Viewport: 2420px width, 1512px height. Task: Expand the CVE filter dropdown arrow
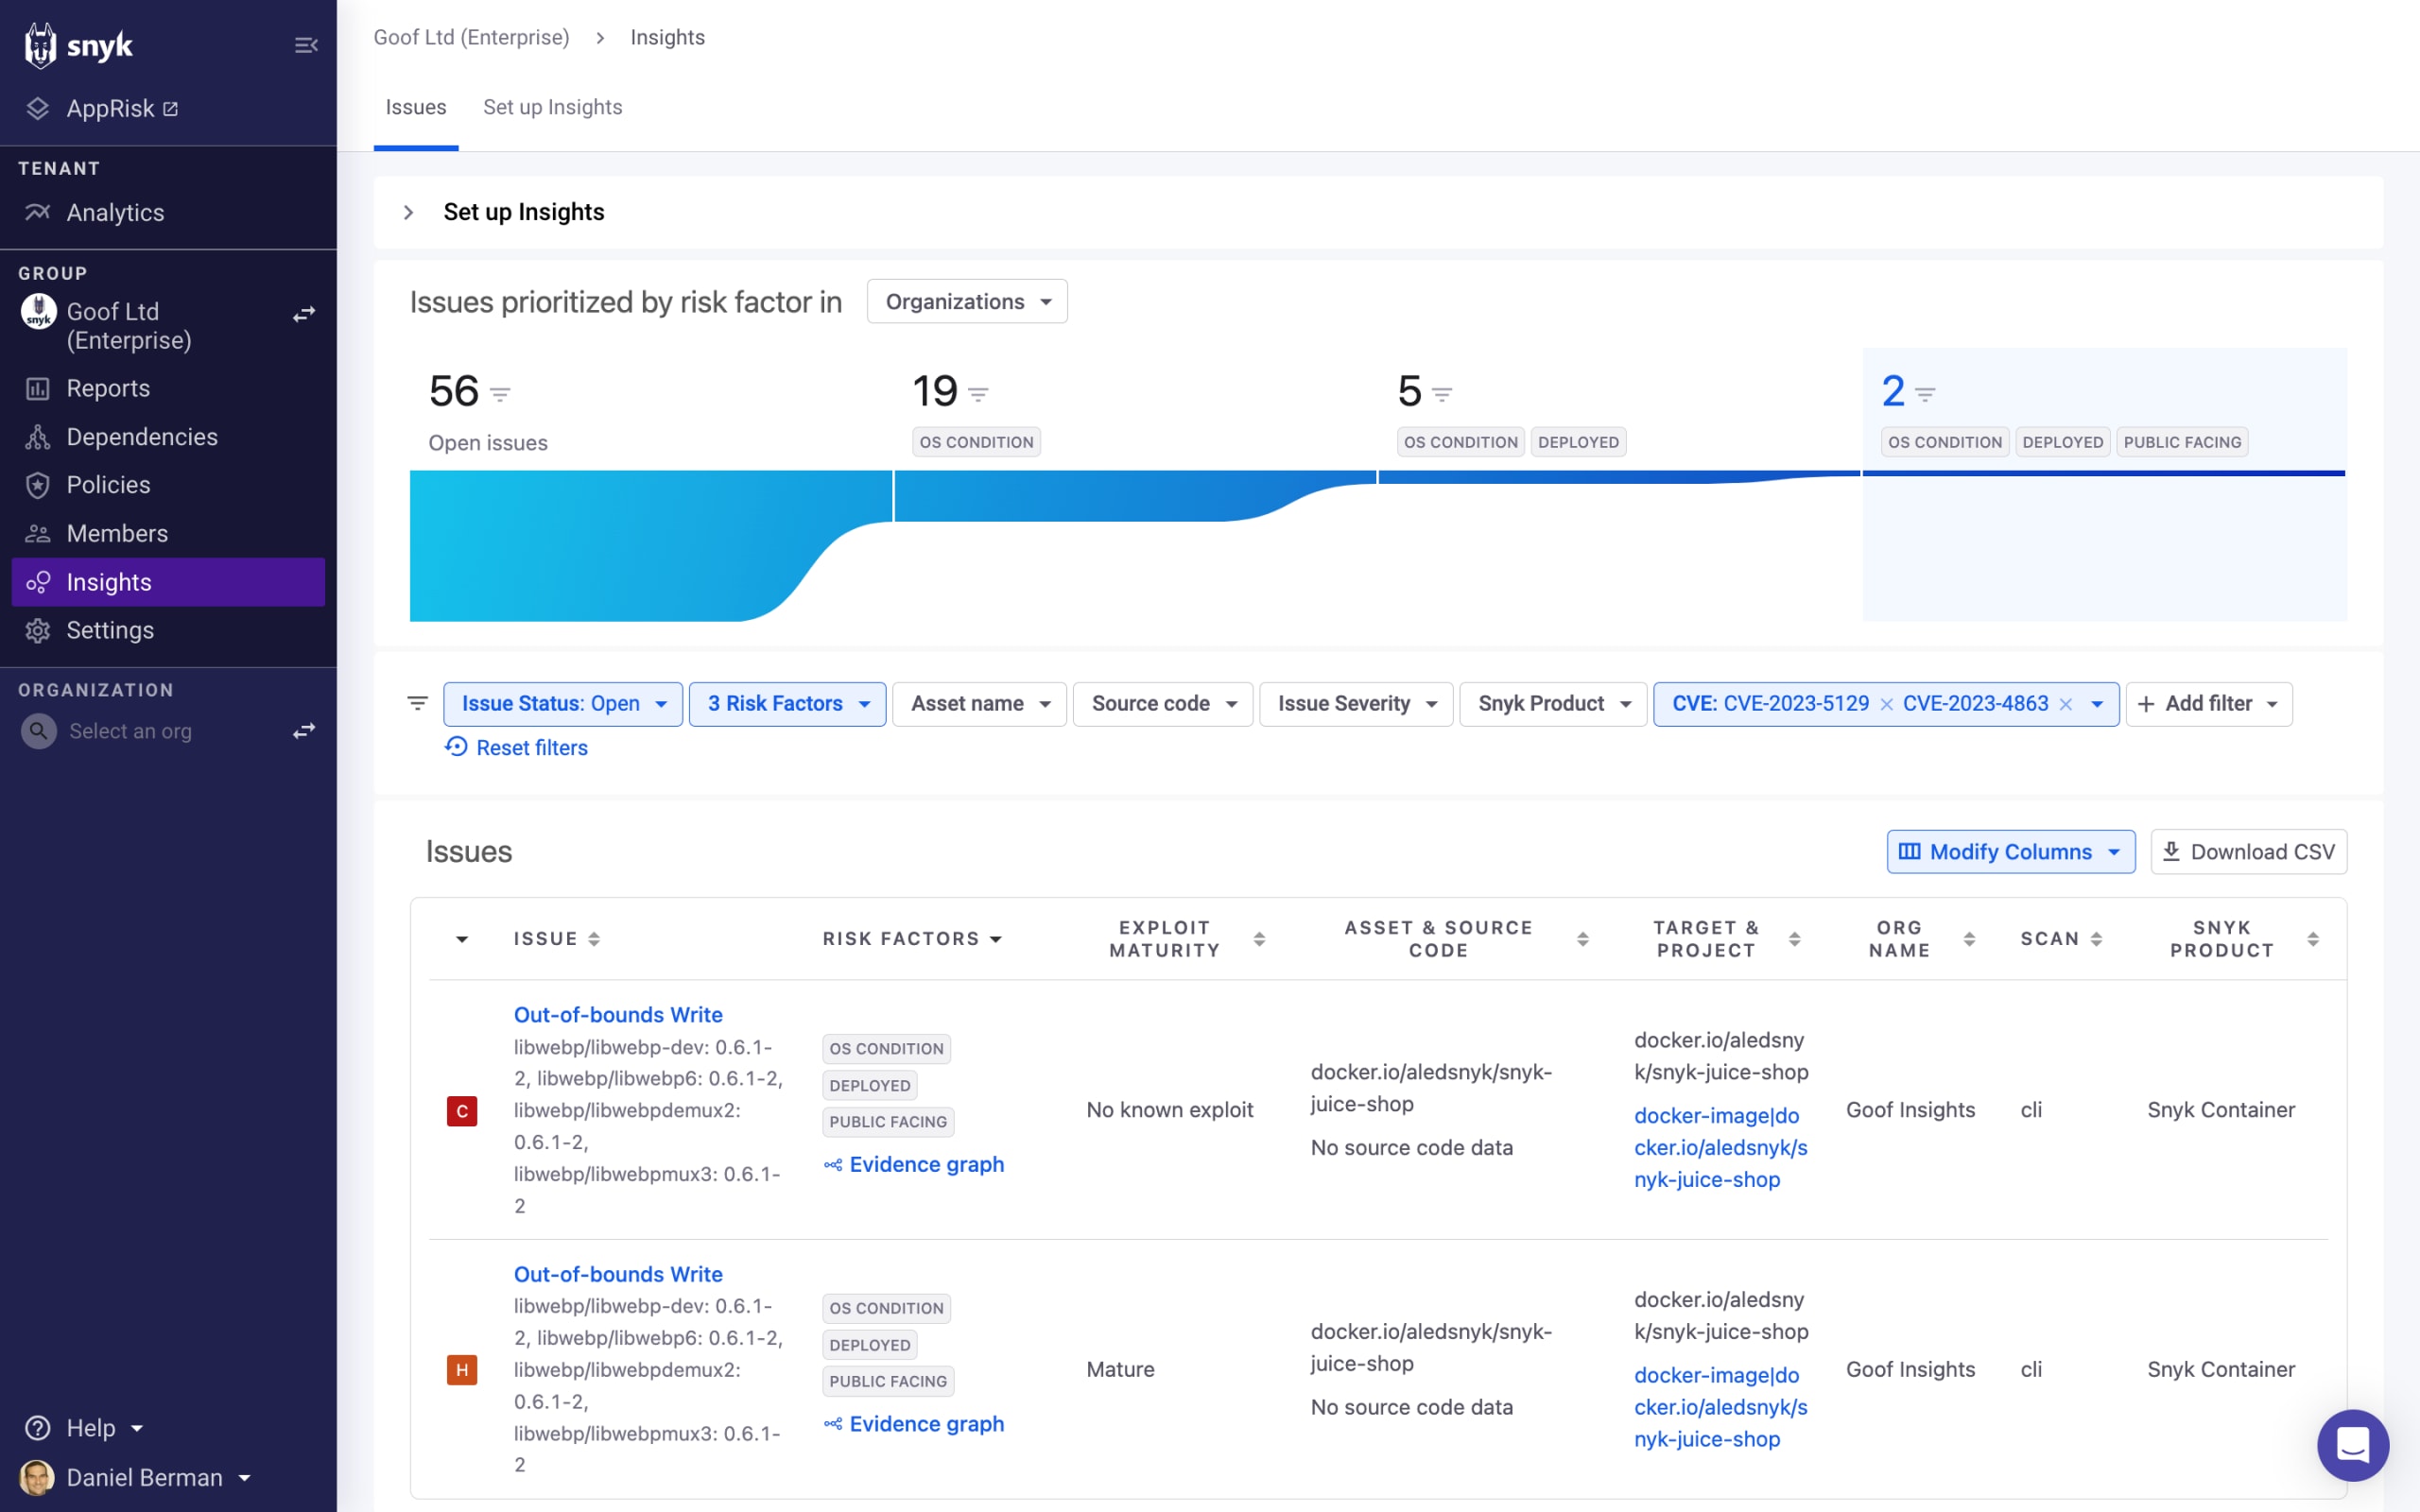[2097, 704]
